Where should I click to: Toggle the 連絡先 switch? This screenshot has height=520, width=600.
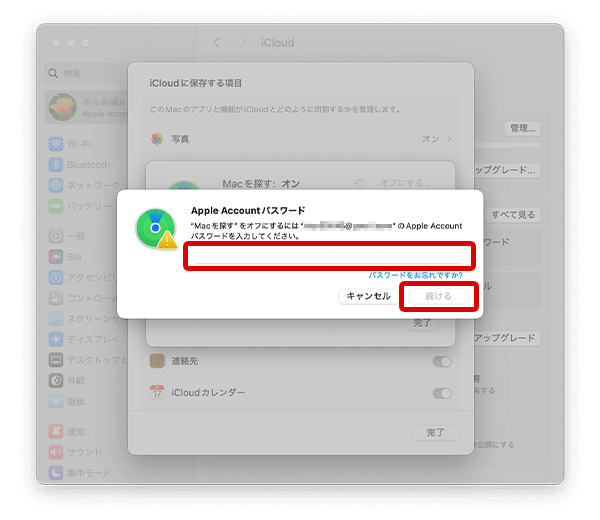442,362
